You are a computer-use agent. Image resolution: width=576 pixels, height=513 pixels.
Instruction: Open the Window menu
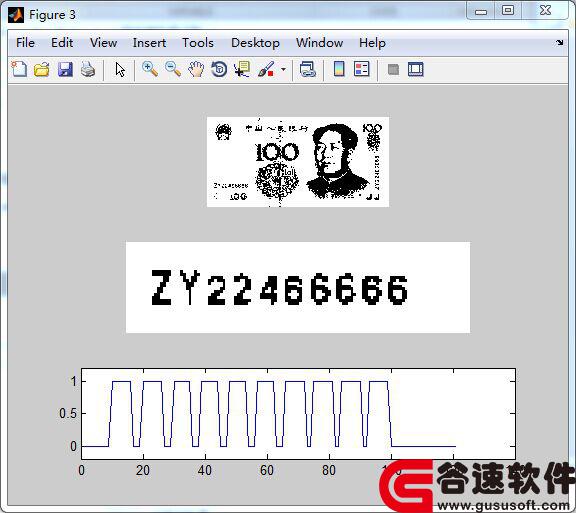tap(320, 43)
